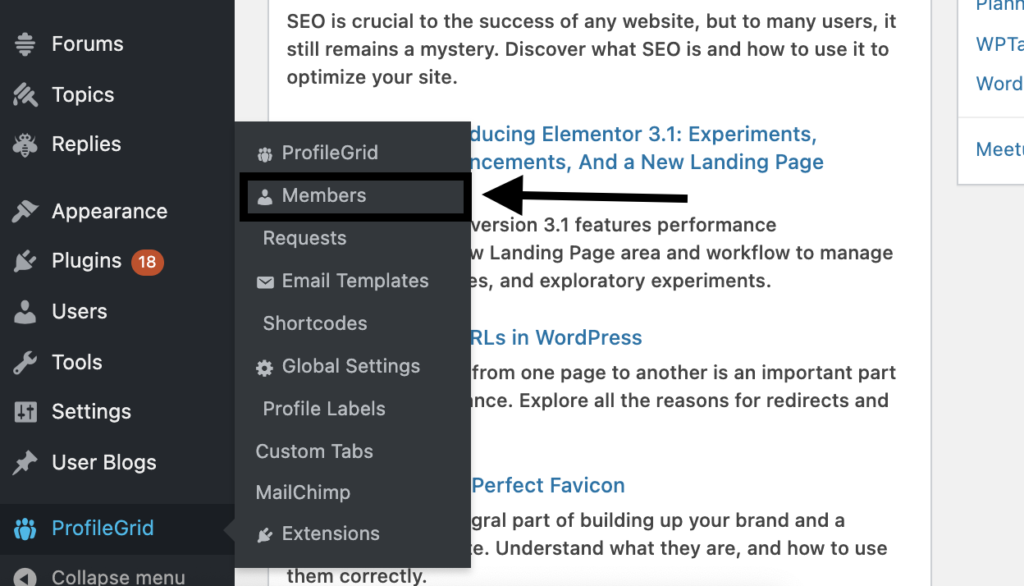Viewport: 1024px width, 586px height.
Task: Select the Forums icon in the sidebar
Action: (x=27, y=44)
